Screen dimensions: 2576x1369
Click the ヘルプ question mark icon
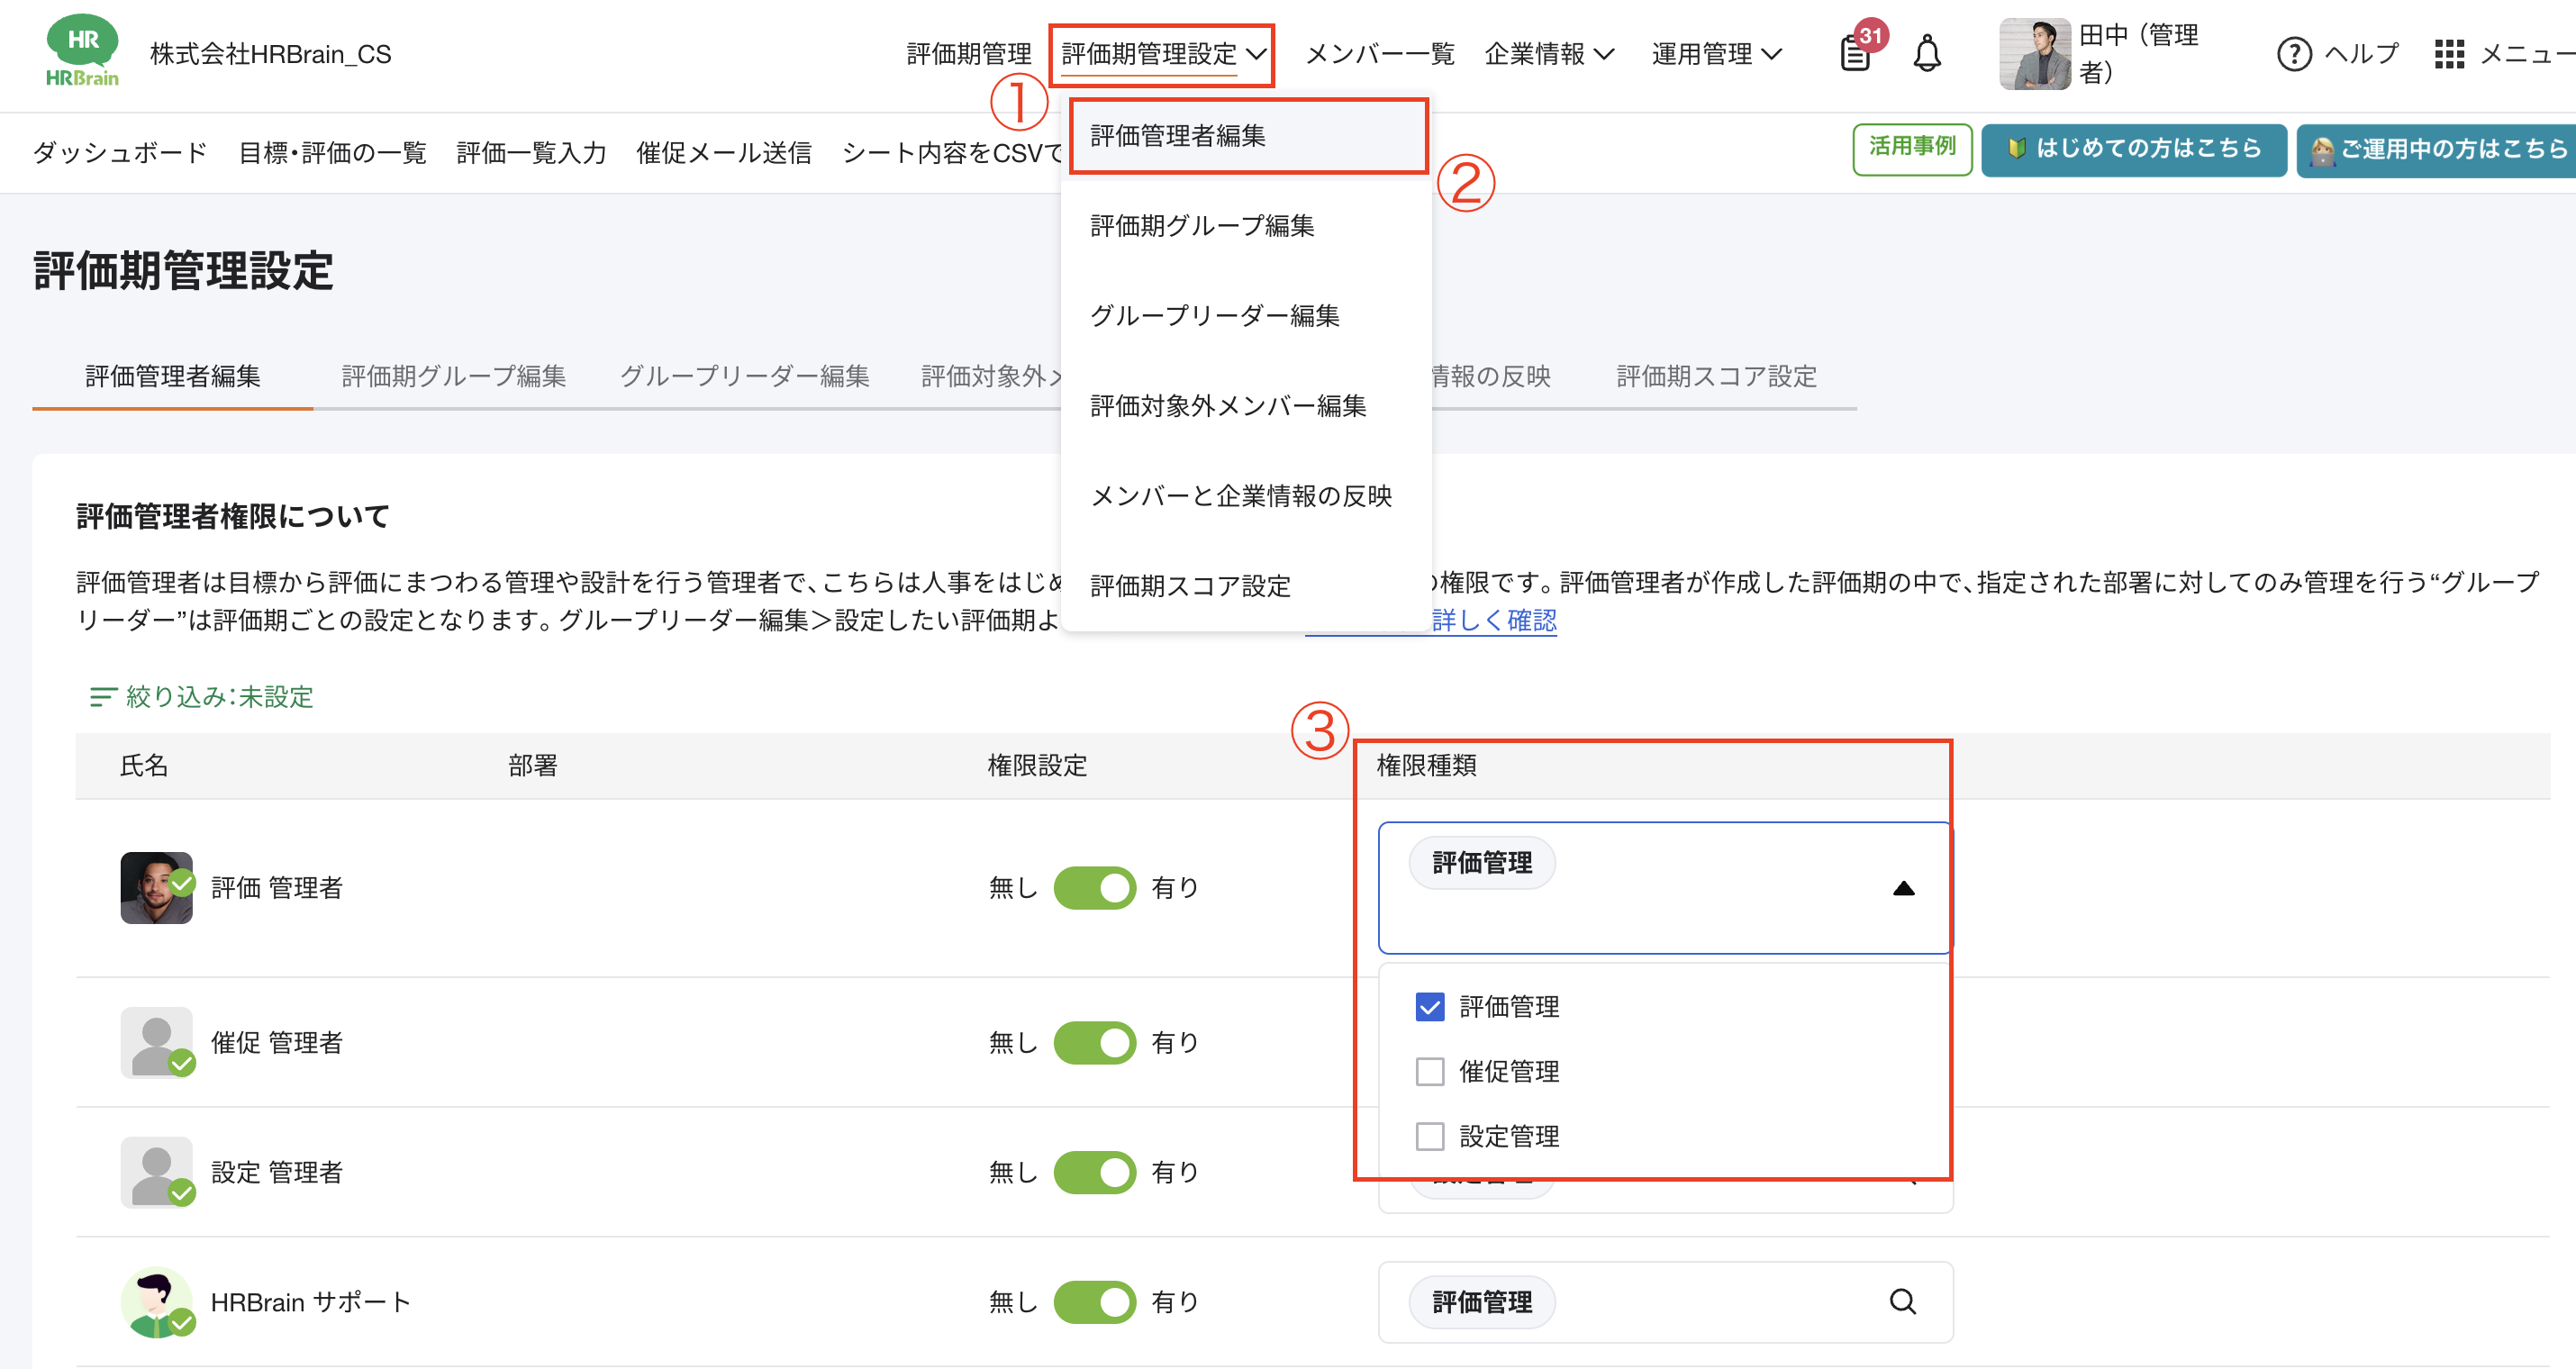2295,54
